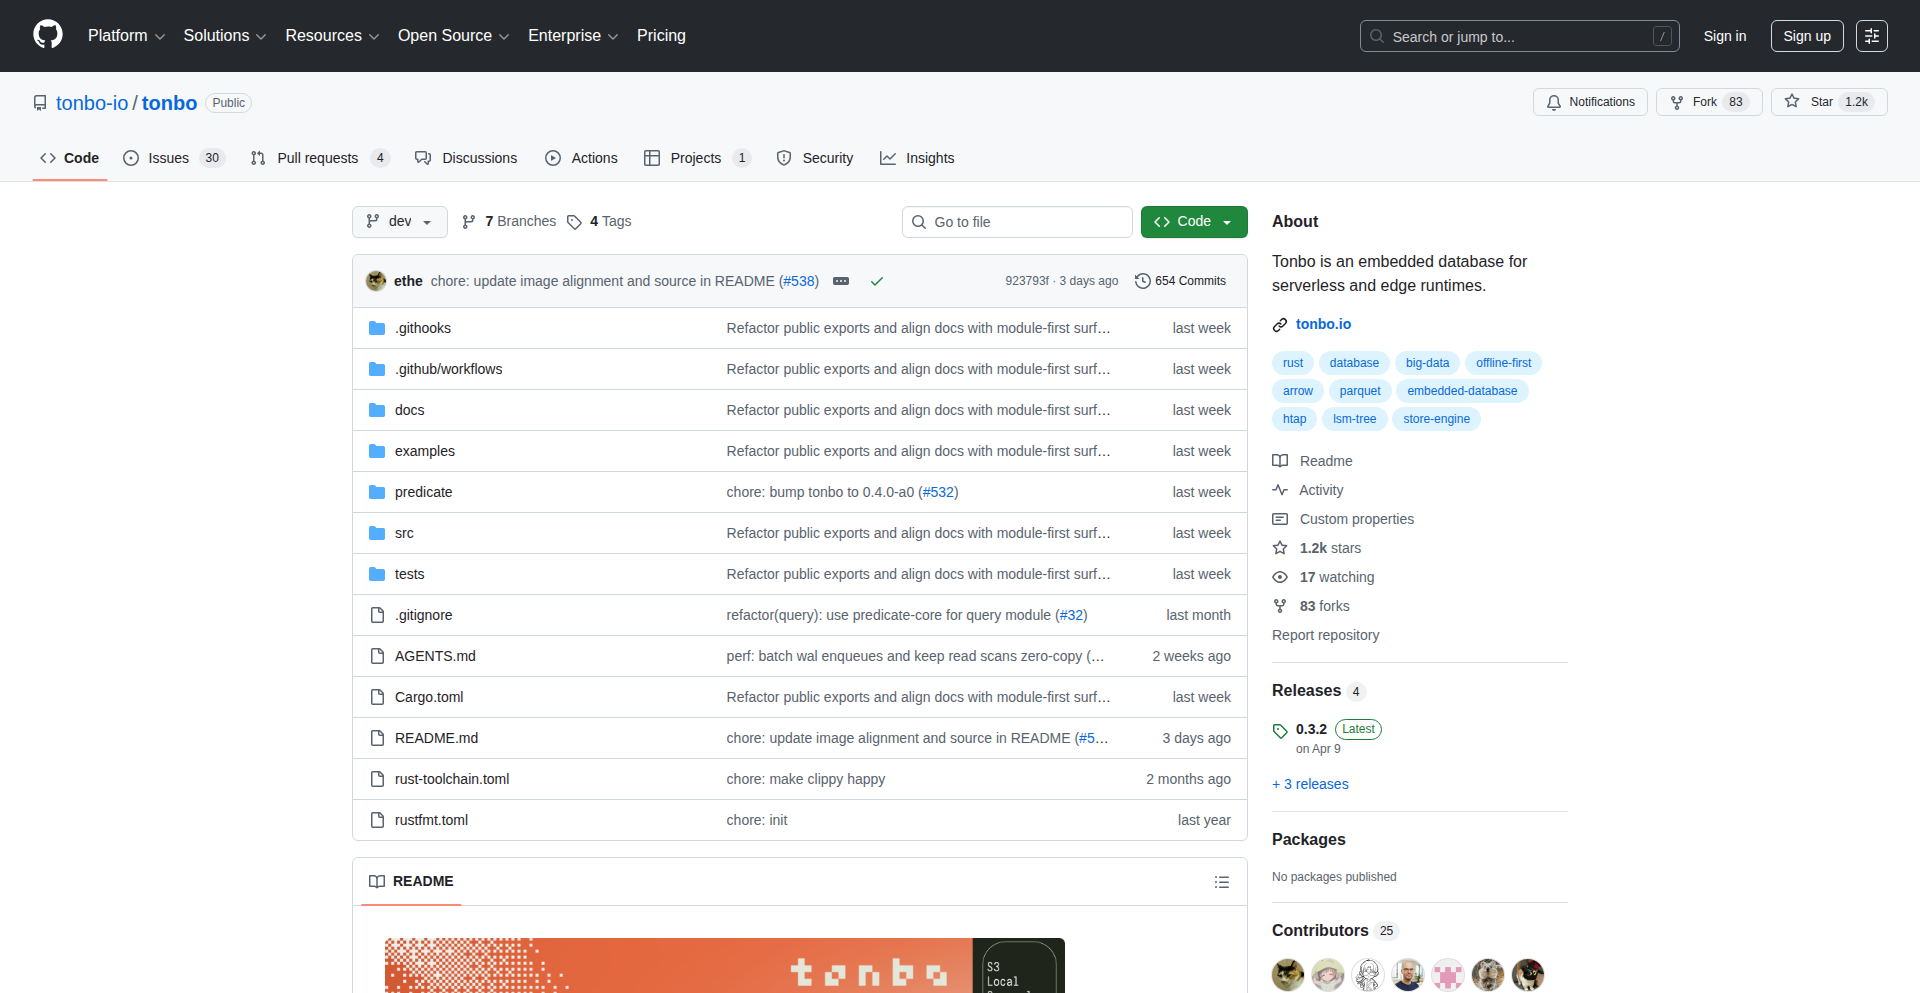Click the Cargo.toml file icon
This screenshot has height=993, width=1920.
tap(377, 697)
